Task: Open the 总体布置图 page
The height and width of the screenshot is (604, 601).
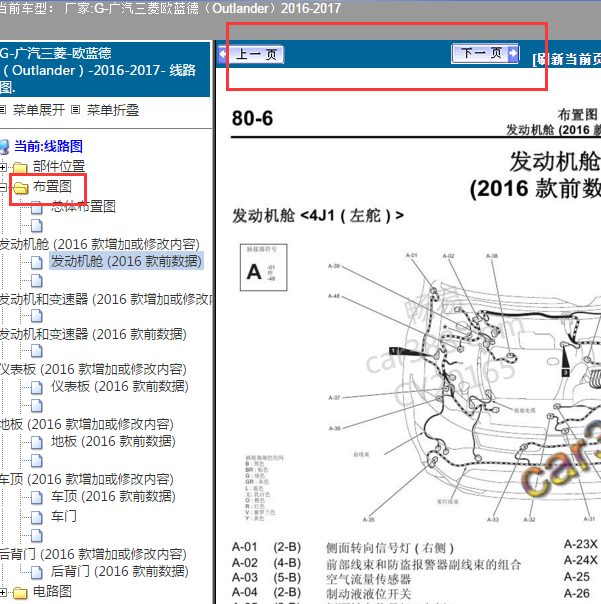Action: click(x=83, y=206)
